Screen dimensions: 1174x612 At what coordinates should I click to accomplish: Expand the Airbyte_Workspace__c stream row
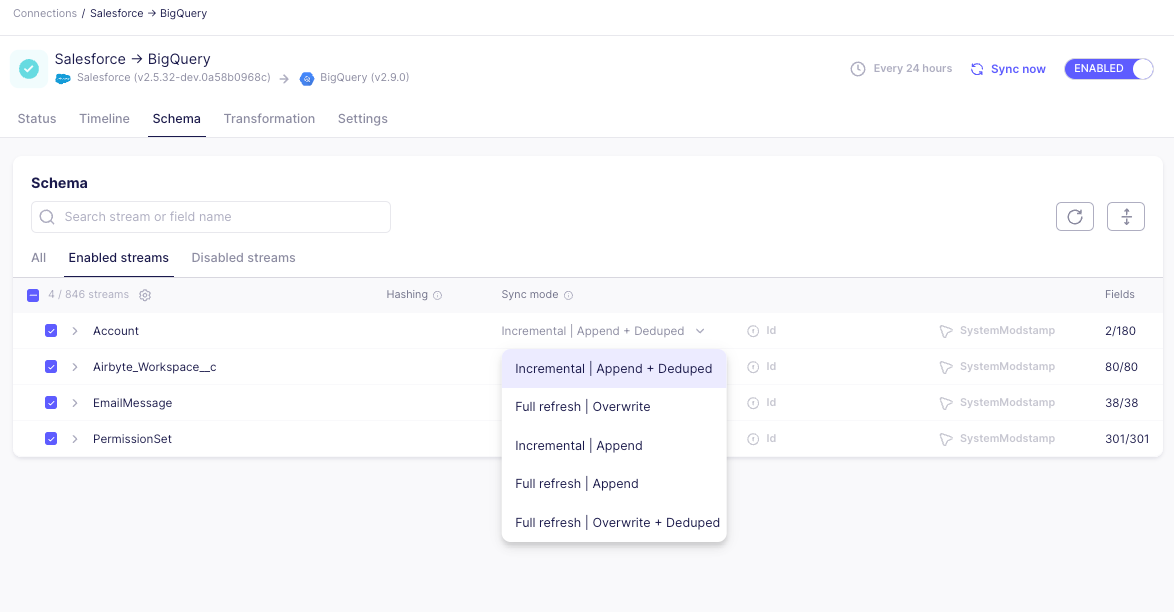point(75,366)
